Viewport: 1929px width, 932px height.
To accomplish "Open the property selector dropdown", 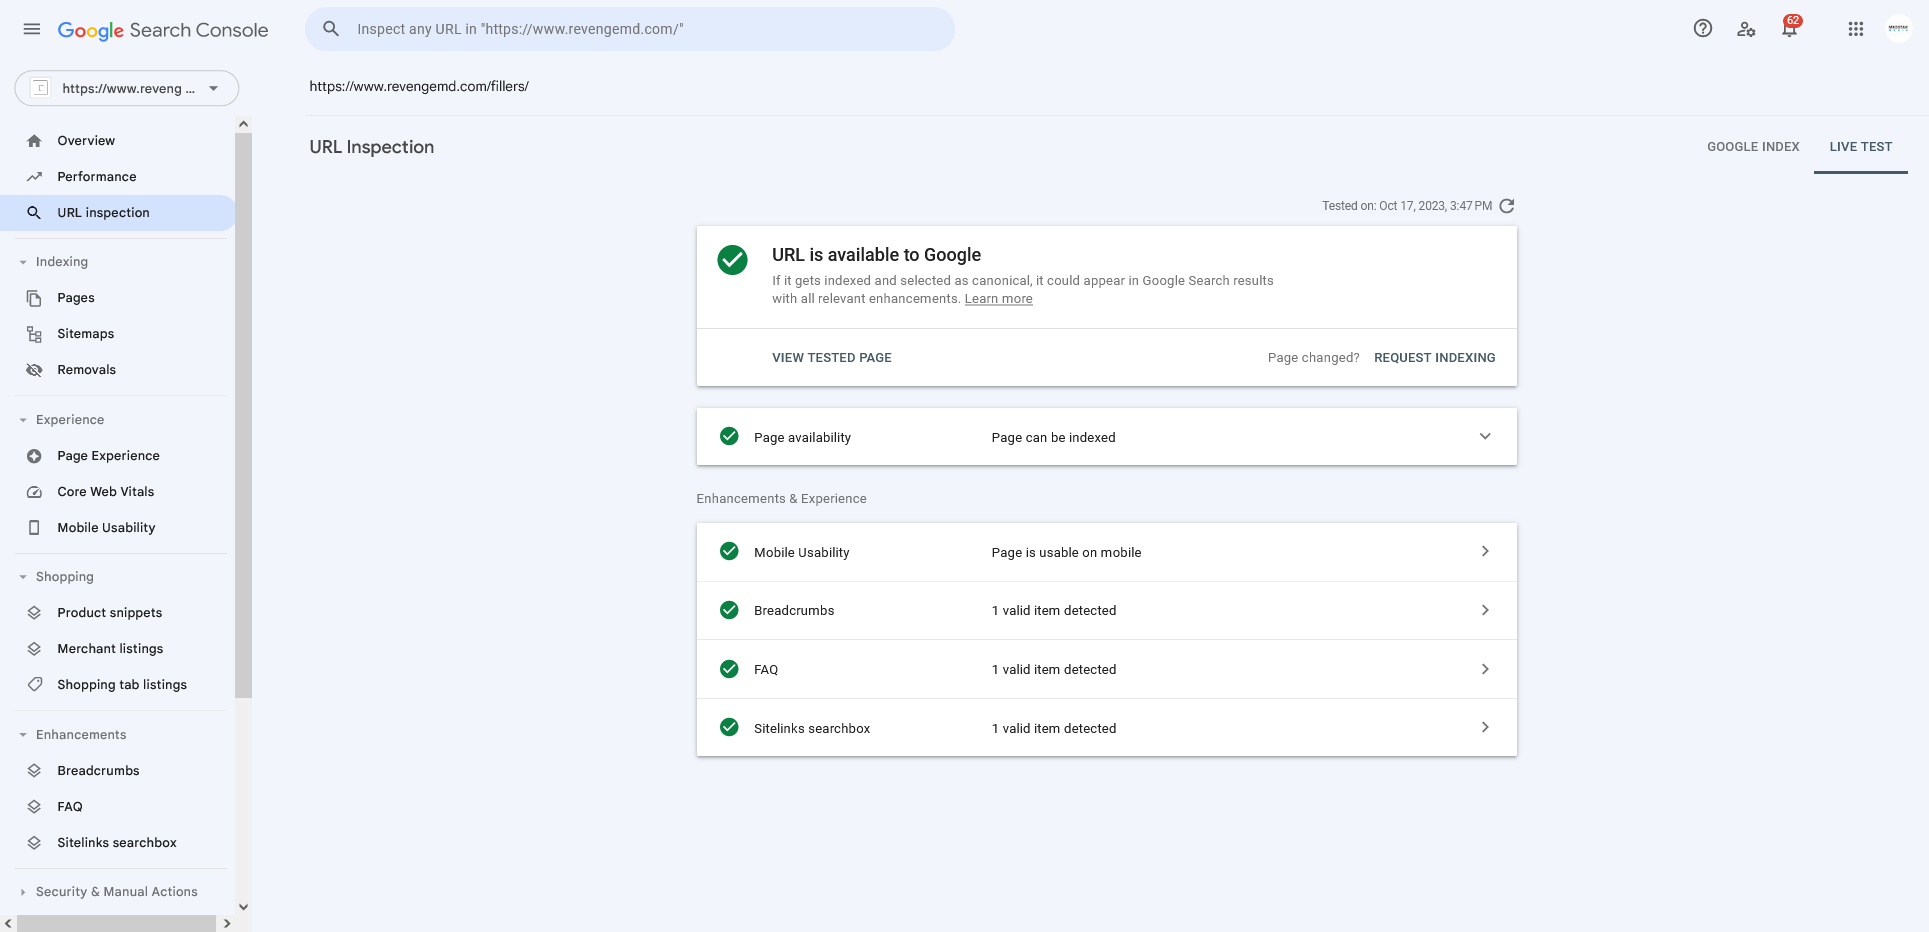I will click(x=126, y=88).
